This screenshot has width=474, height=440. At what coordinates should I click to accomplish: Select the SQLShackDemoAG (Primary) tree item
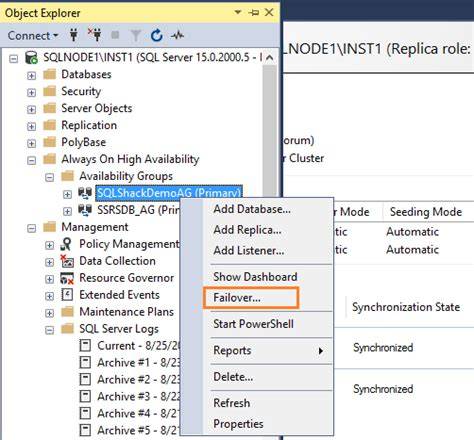[169, 193]
